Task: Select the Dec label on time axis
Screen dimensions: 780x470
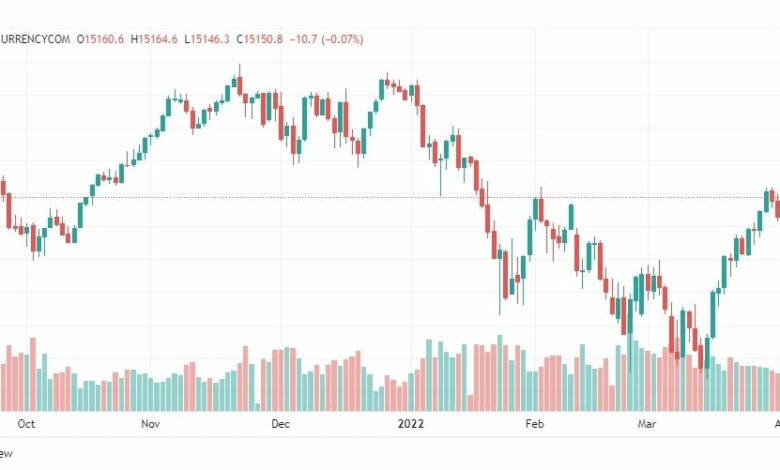Action: (280, 424)
